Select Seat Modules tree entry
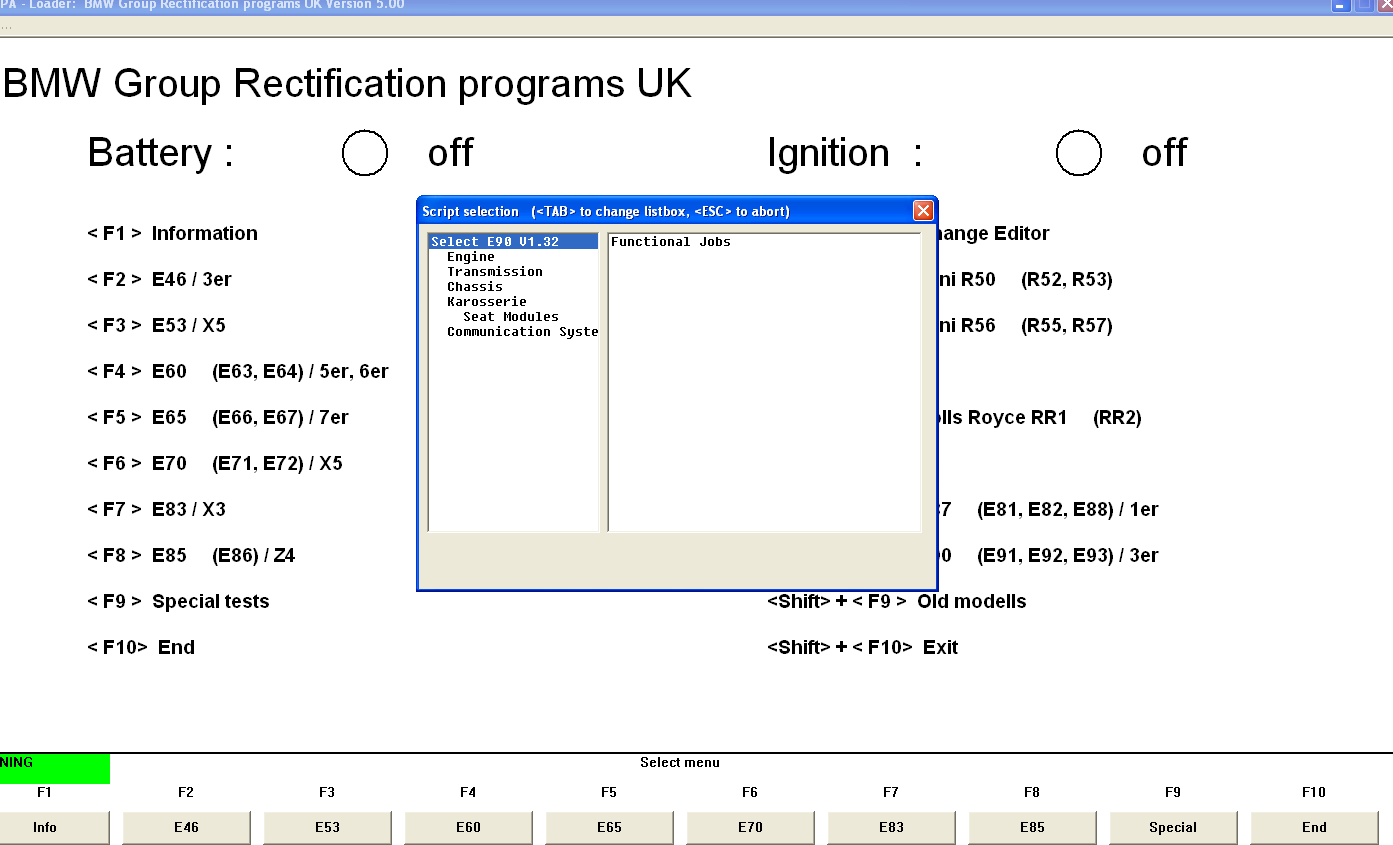The height and width of the screenshot is (845, 1393). coord(510,317)
